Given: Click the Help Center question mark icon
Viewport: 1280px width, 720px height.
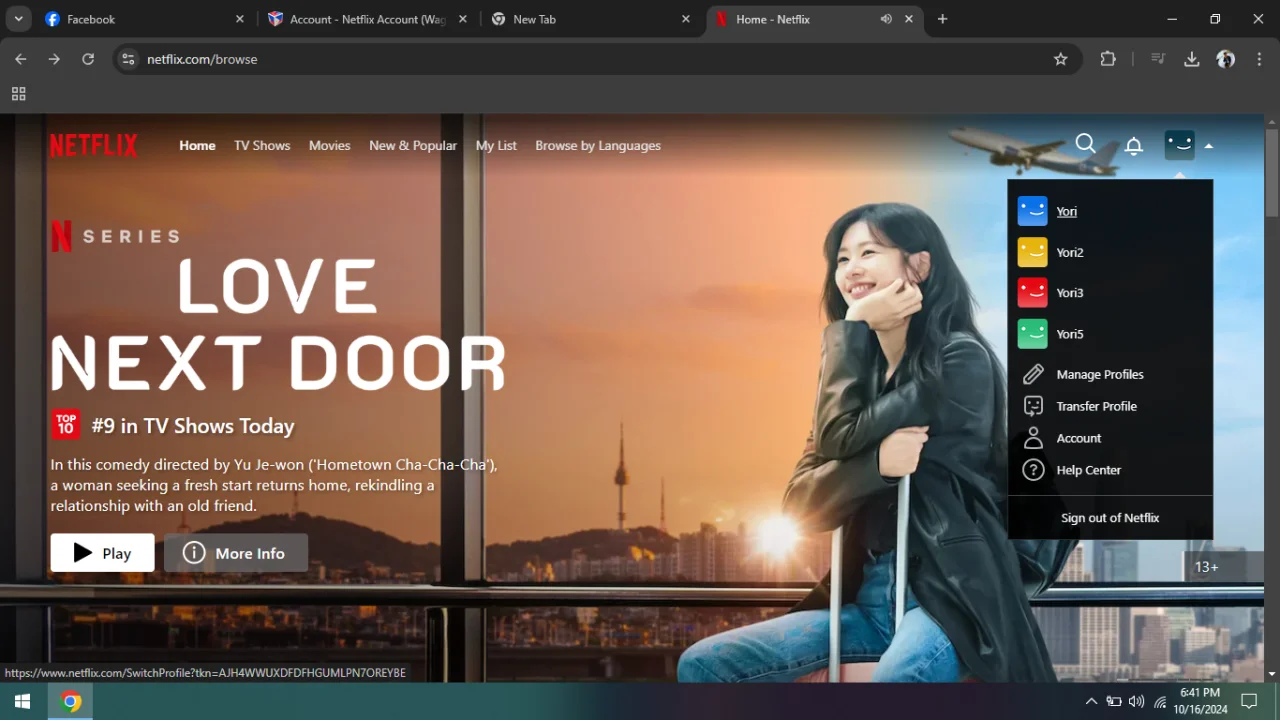Looking at the screenshot, I should pos(1033,470).
